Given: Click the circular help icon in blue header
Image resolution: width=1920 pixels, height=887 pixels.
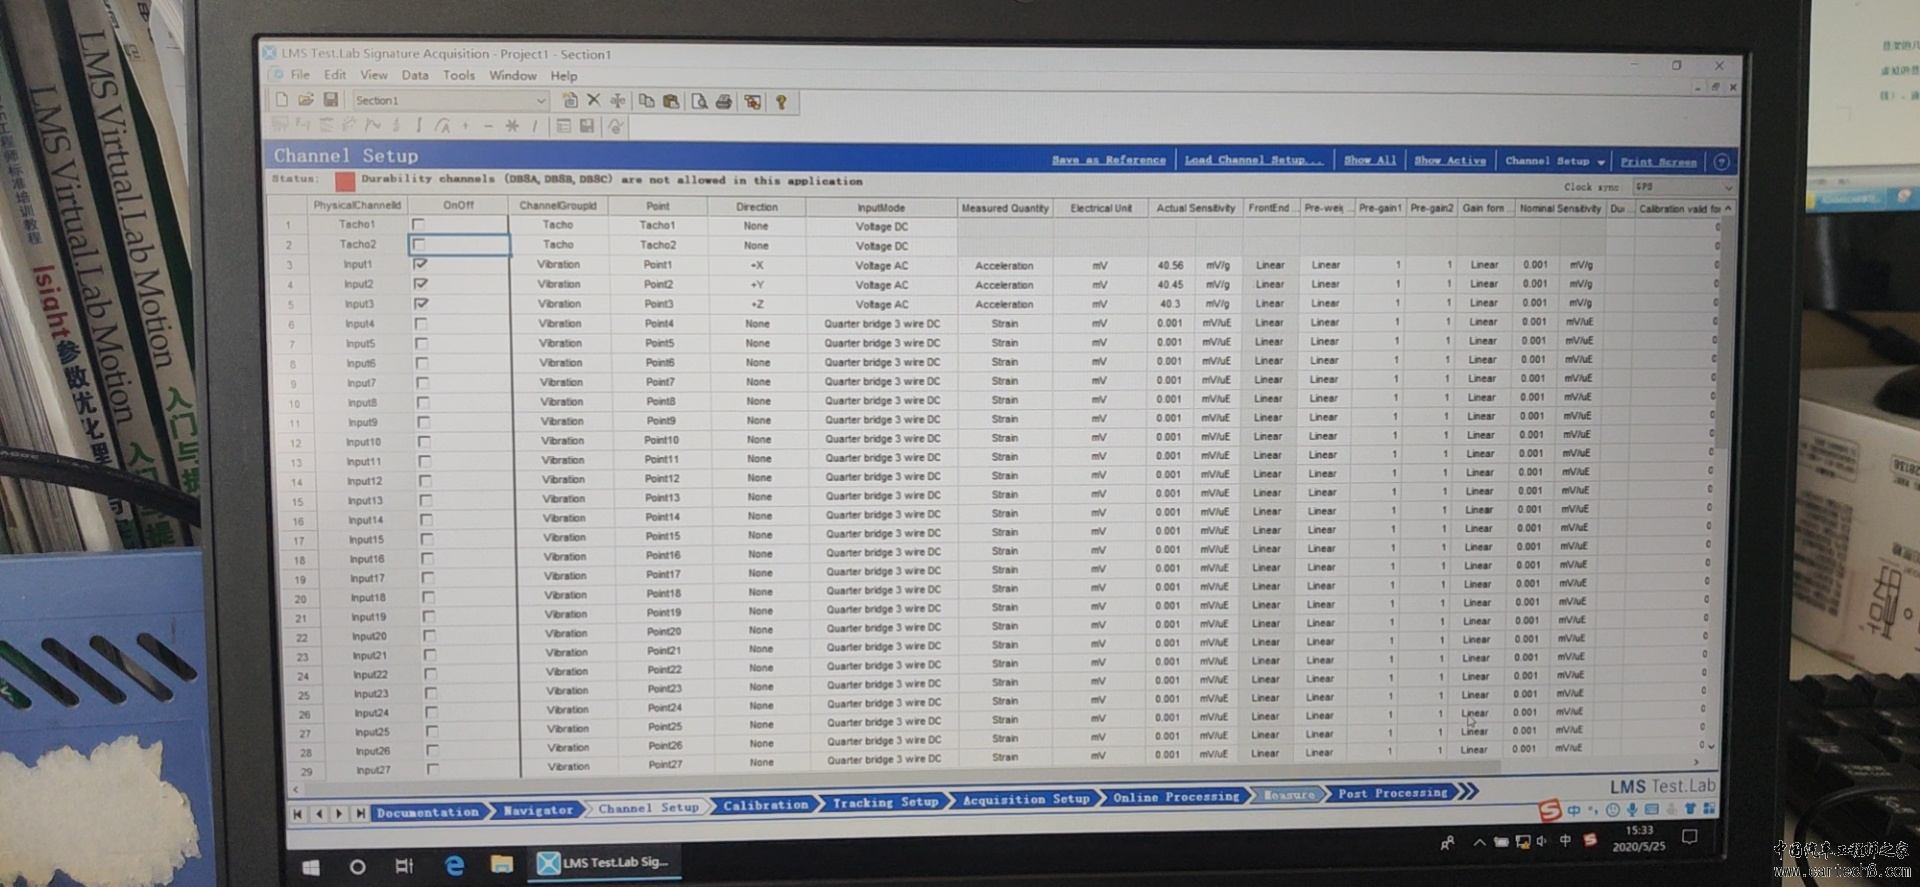Looking at the screenshot, I should click(1722, 162).
